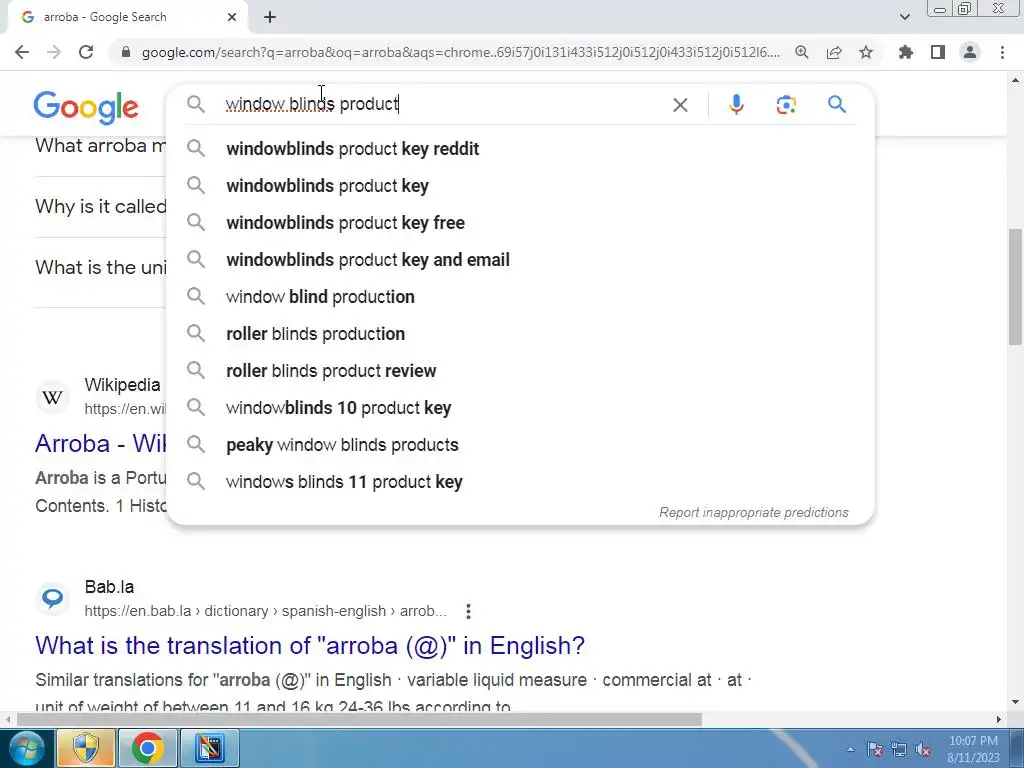1024x768 pixels.
Task: Select 'windowblinds 10 product key' suggestion
Action: pos(520,408)
